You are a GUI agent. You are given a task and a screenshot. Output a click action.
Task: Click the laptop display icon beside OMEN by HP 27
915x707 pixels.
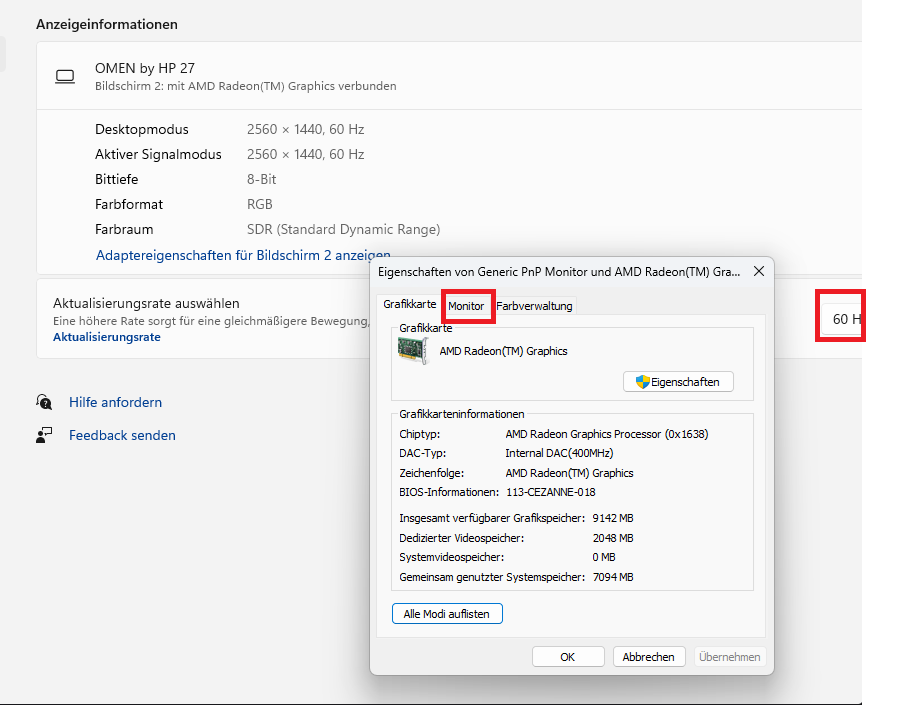(x=65, y=77)
